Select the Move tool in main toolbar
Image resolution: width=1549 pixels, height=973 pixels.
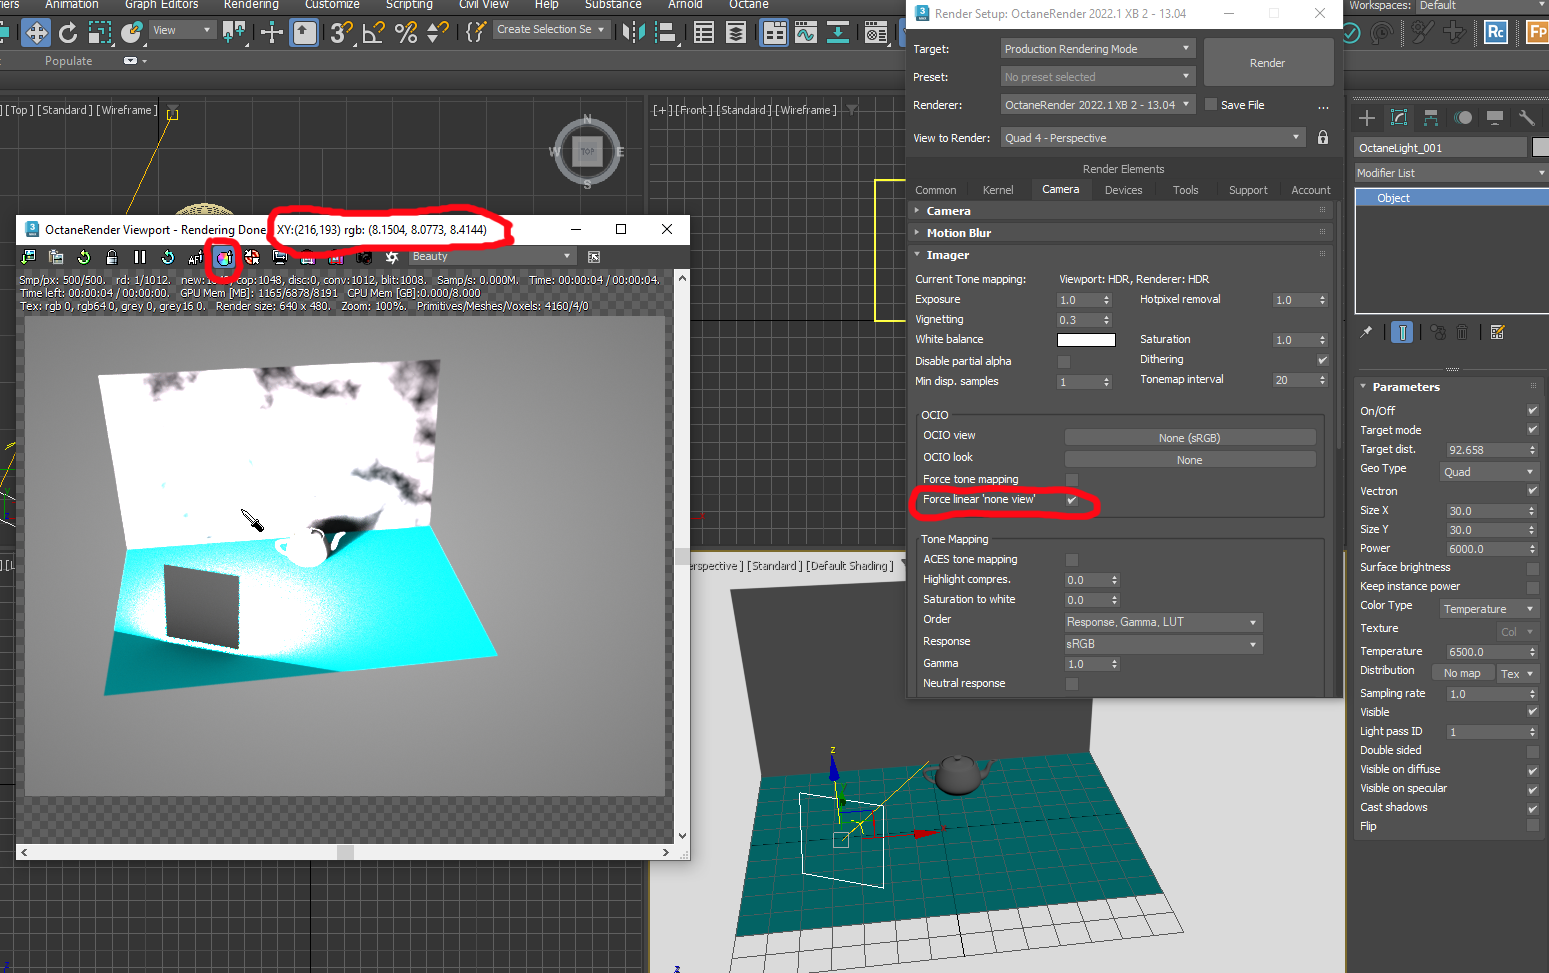click(36, 33)
